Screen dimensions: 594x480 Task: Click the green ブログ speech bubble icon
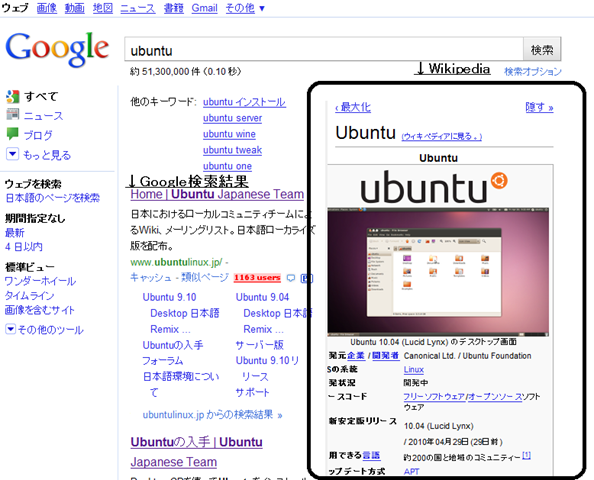tap(13, 134)
